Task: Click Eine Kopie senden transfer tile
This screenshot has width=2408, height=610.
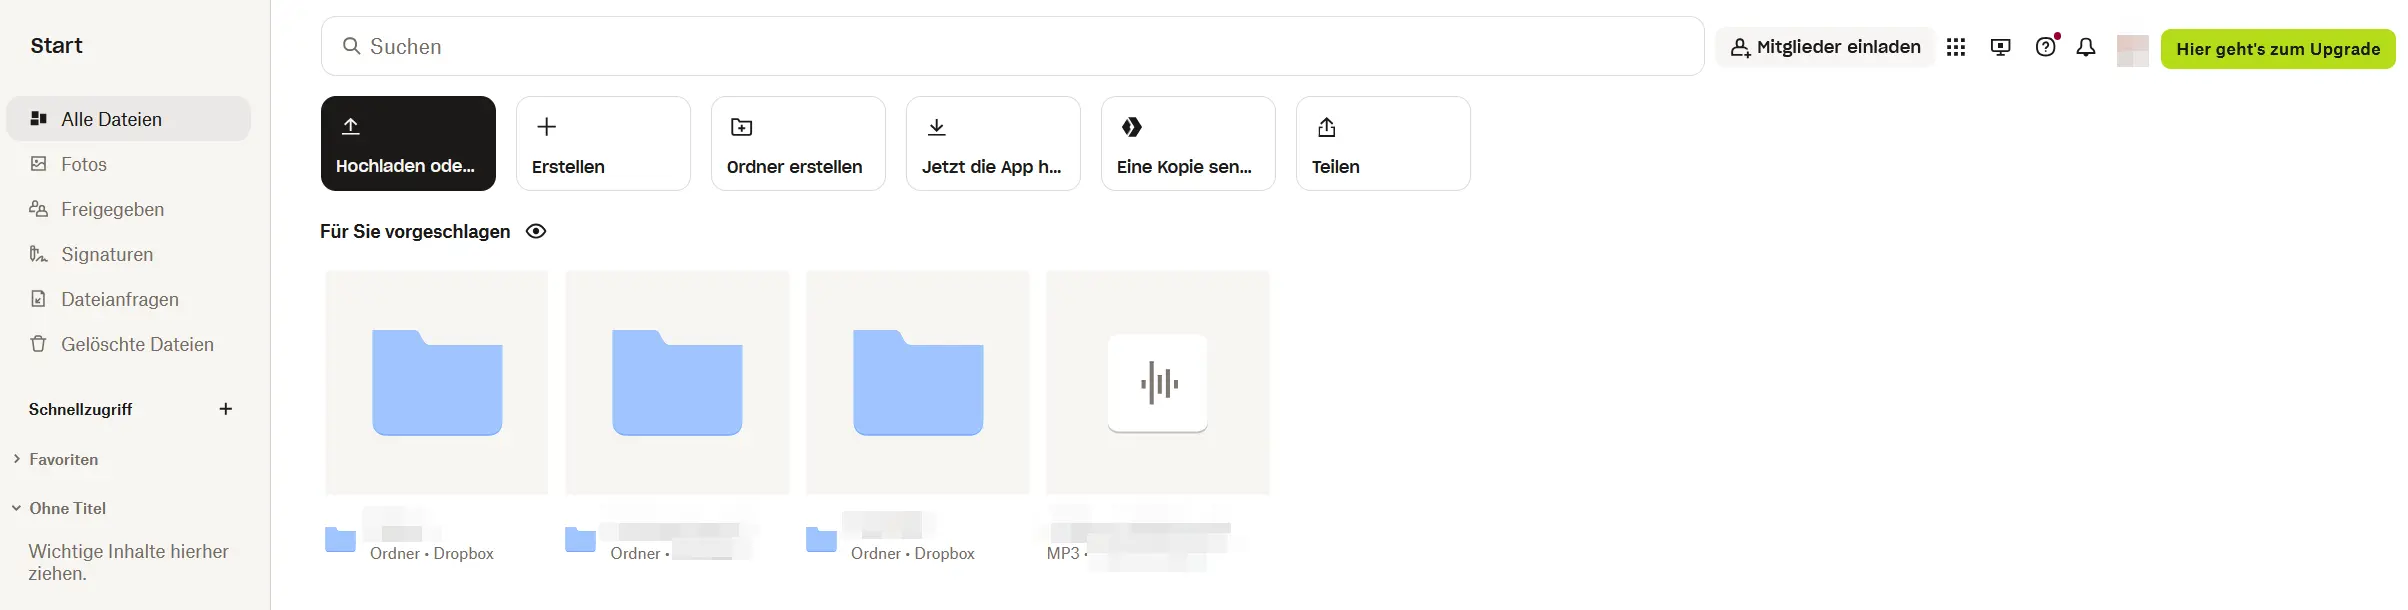Action: [x=1188, y=143]
